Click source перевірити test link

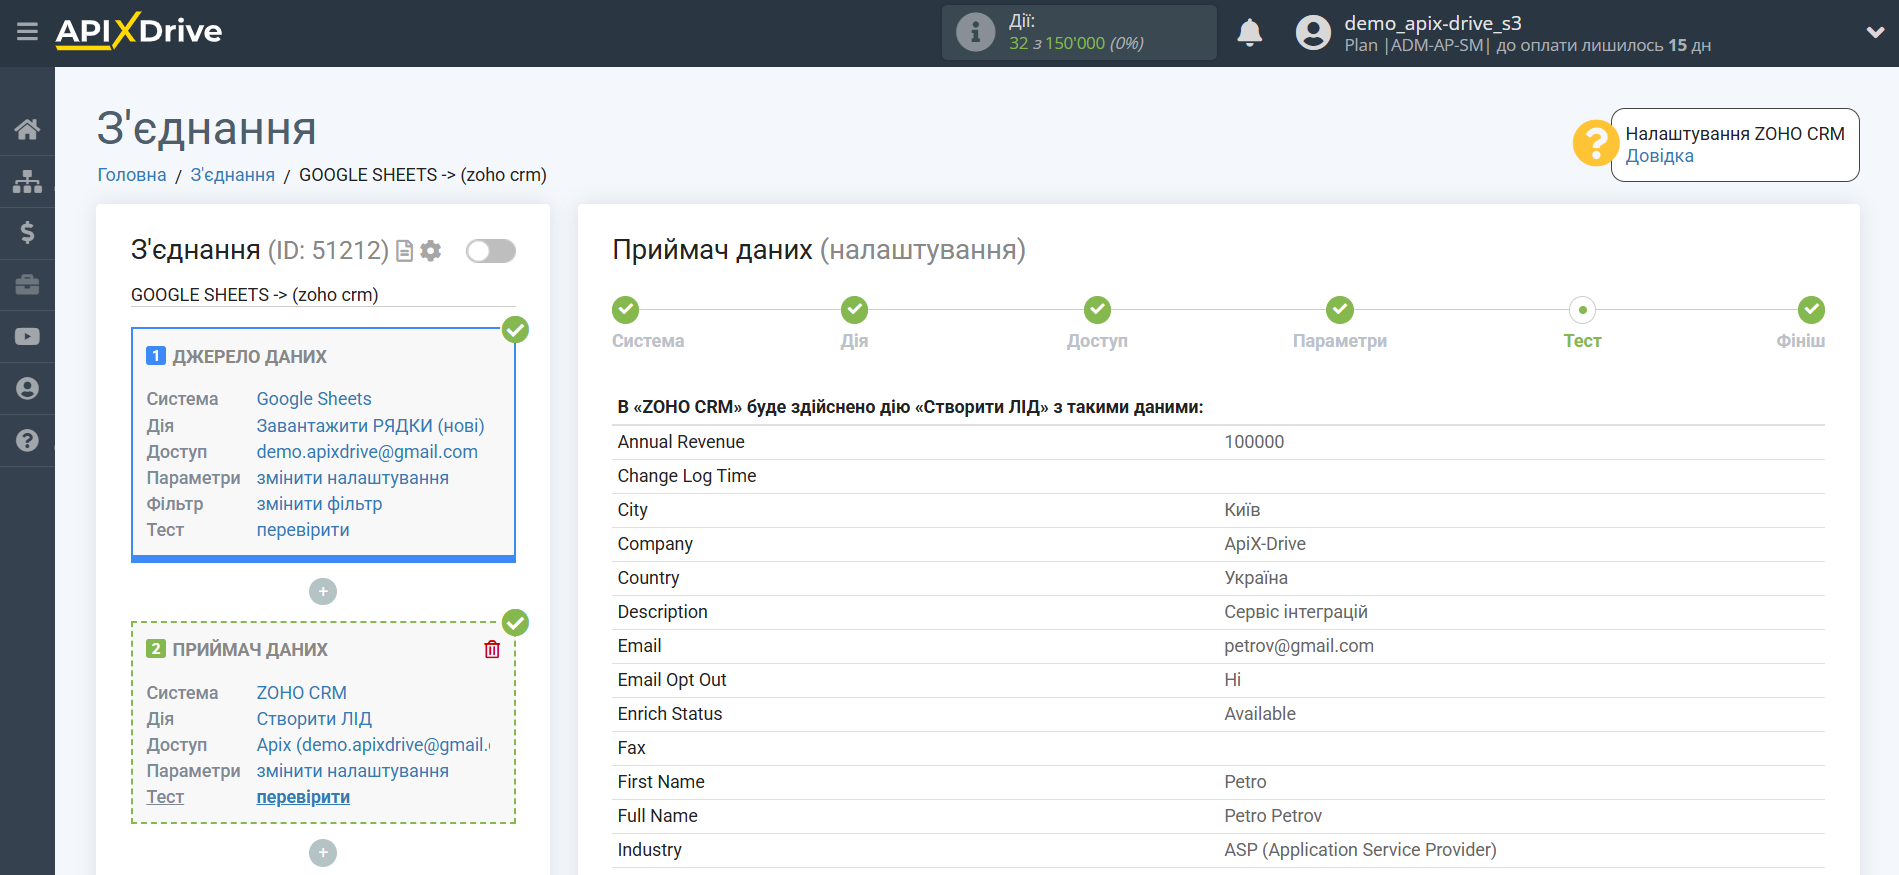tap(303, 530)
